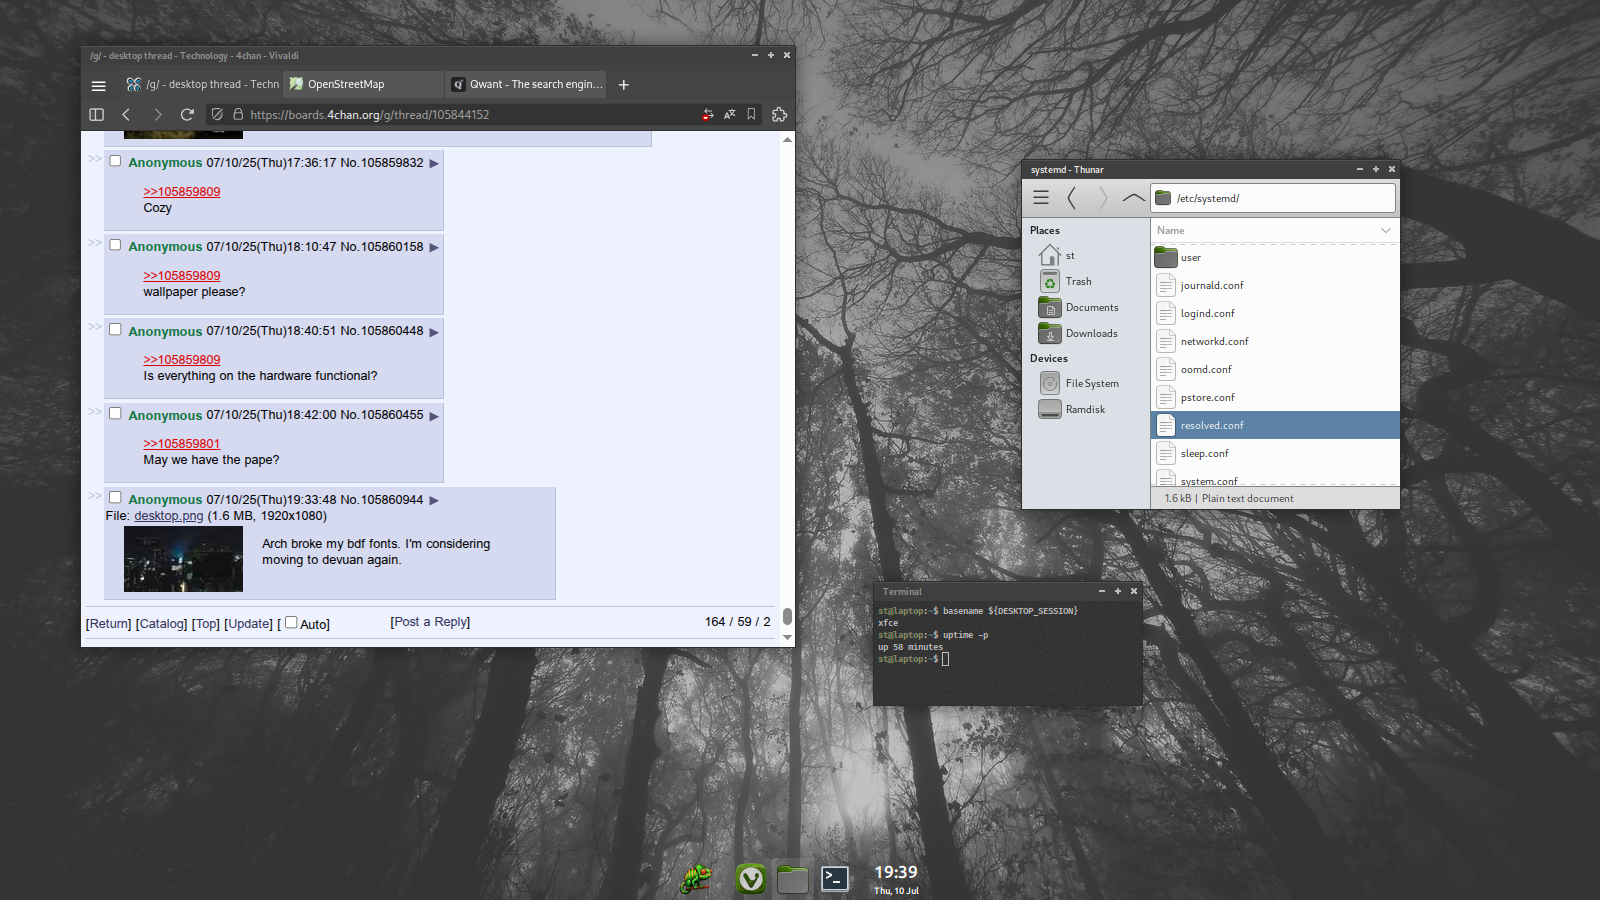Reload the 4chan page in Vivaldi
This screenshot has height=900, width=1600.
[x=187, y=115]
